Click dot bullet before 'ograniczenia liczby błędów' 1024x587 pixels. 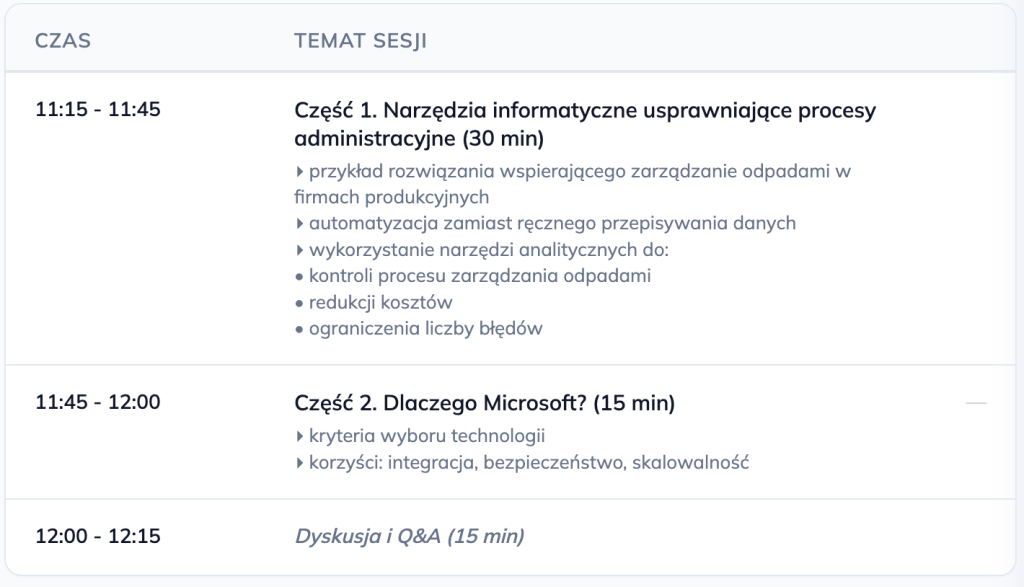(x=299, y=328)
